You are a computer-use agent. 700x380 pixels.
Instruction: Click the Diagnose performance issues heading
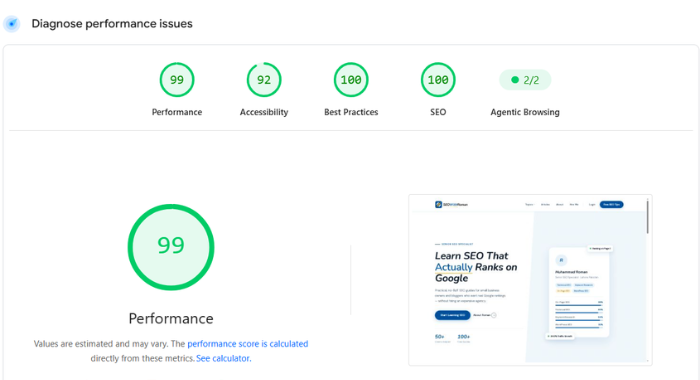point(112,24)
